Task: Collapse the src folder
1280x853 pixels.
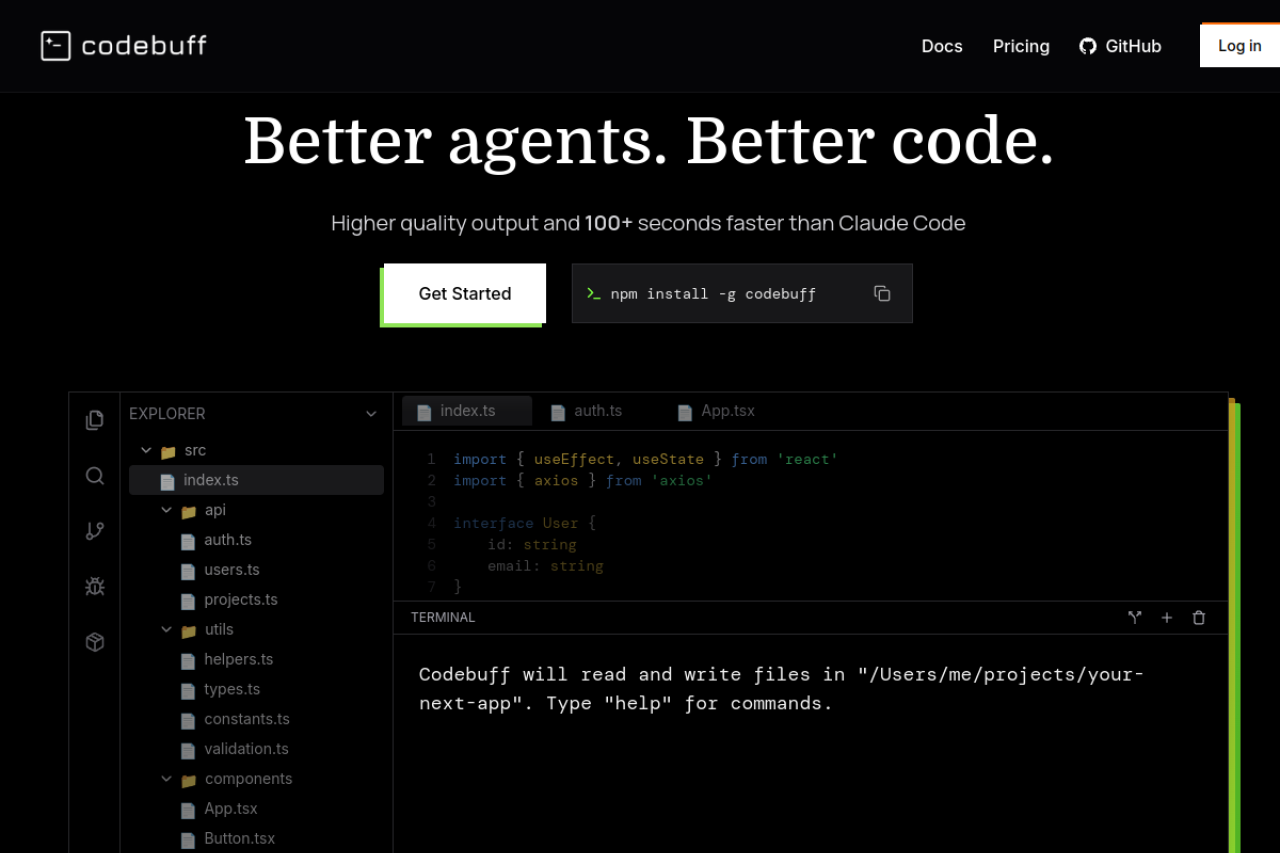Action: 146,451
